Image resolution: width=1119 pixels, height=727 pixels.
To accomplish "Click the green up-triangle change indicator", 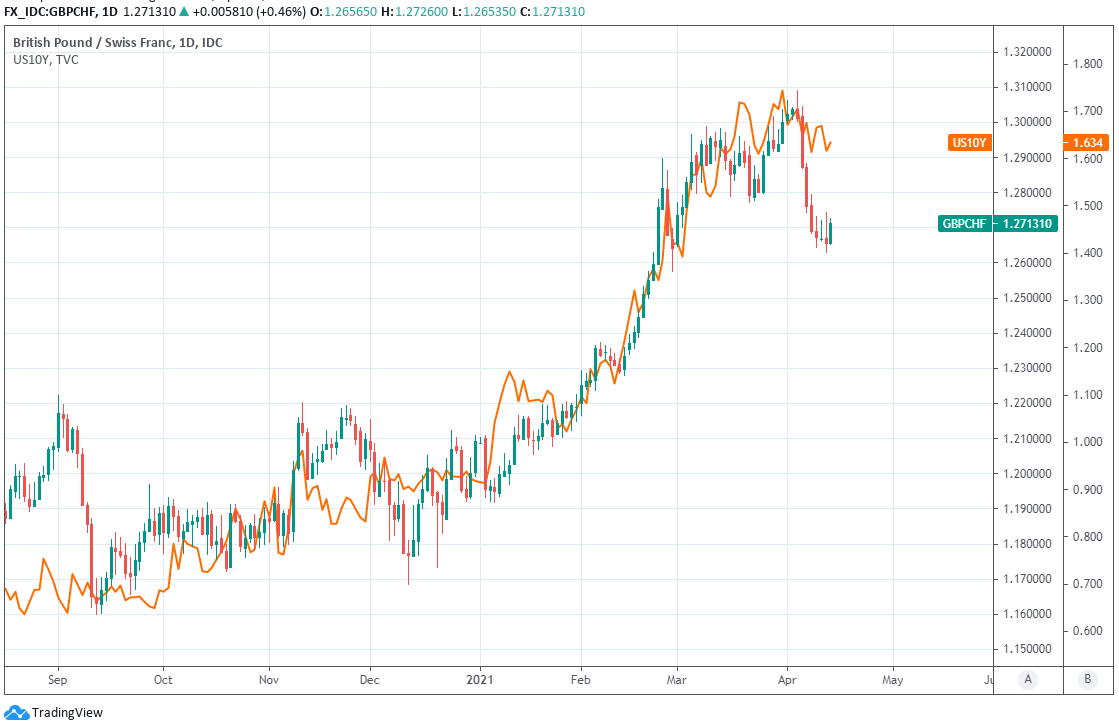I will pos(183,12).
